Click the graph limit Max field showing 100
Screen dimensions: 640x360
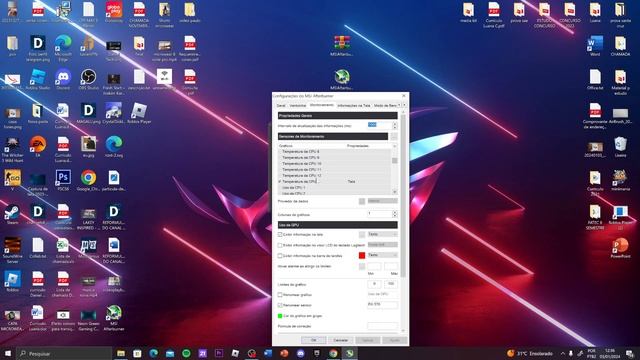coord(391,284)
